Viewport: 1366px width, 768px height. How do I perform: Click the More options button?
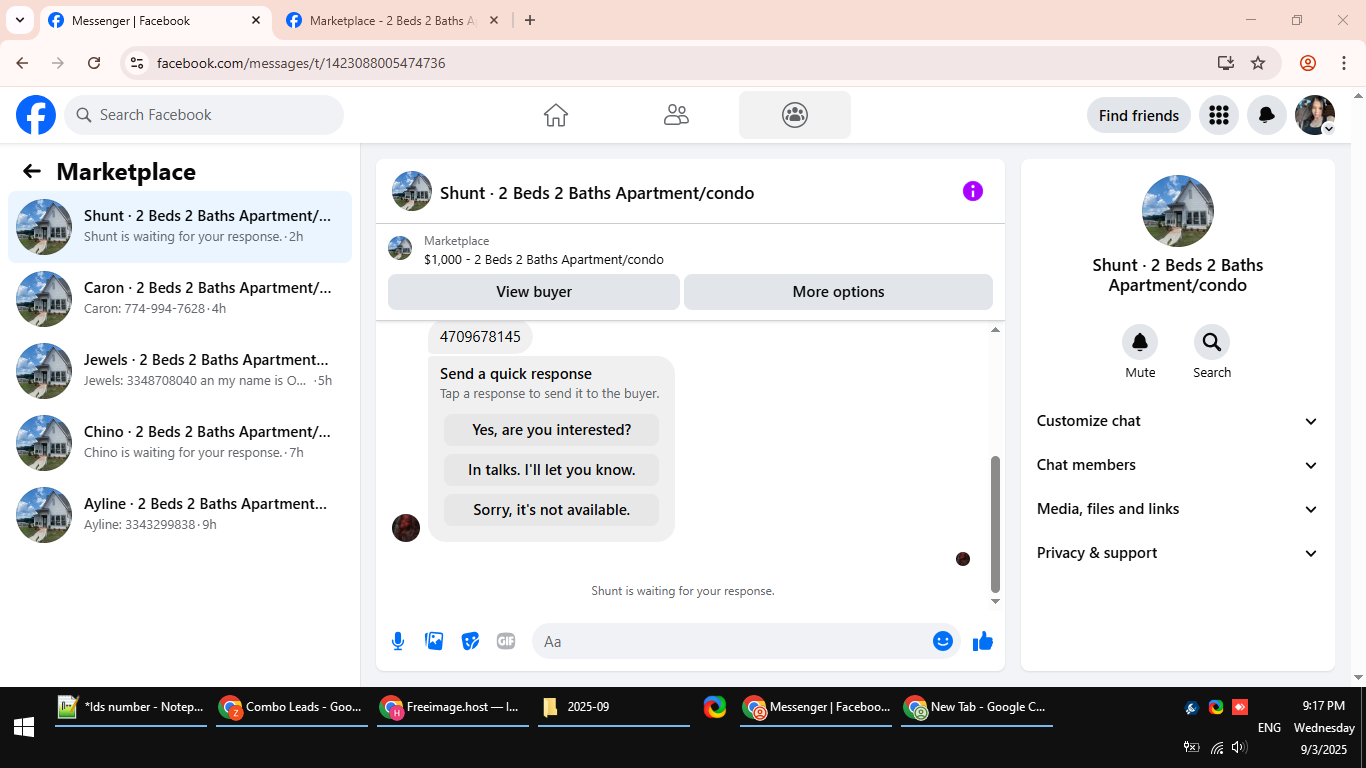[838, 292]
